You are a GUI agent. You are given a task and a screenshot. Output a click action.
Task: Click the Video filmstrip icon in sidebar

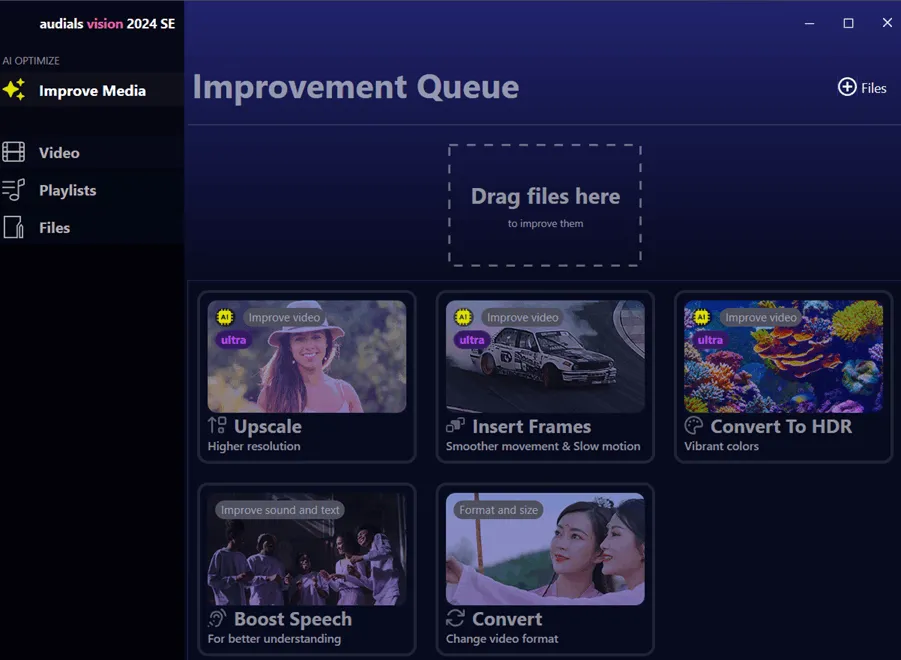pyautogui.click(x=14, y=152)
